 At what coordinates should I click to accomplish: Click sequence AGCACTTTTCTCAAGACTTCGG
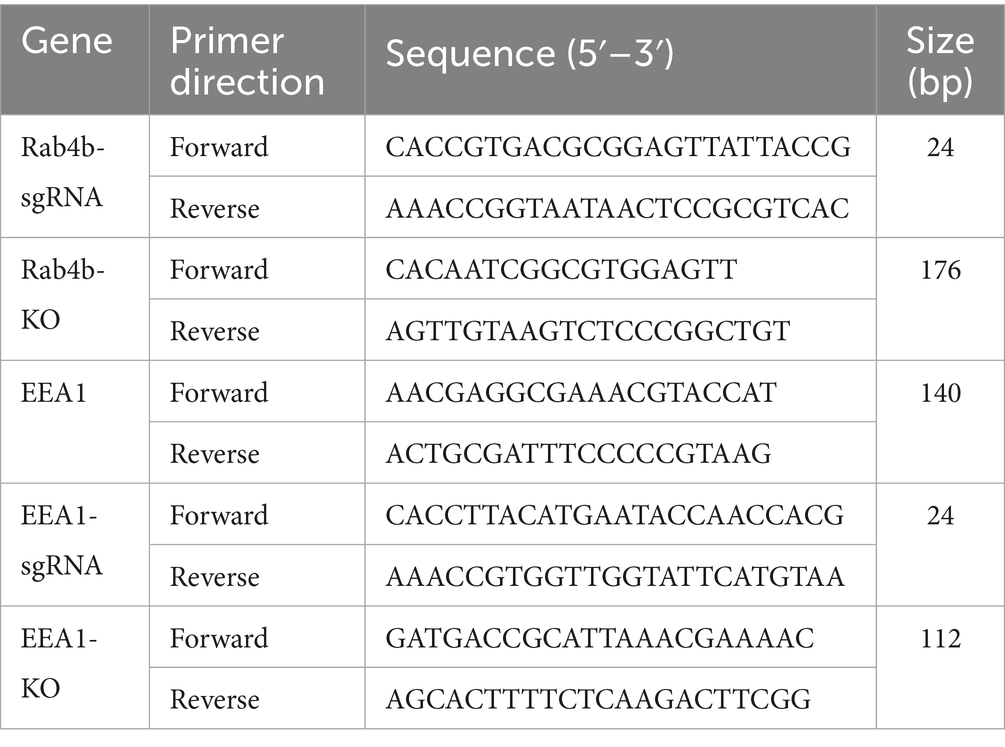coord(595,700)
